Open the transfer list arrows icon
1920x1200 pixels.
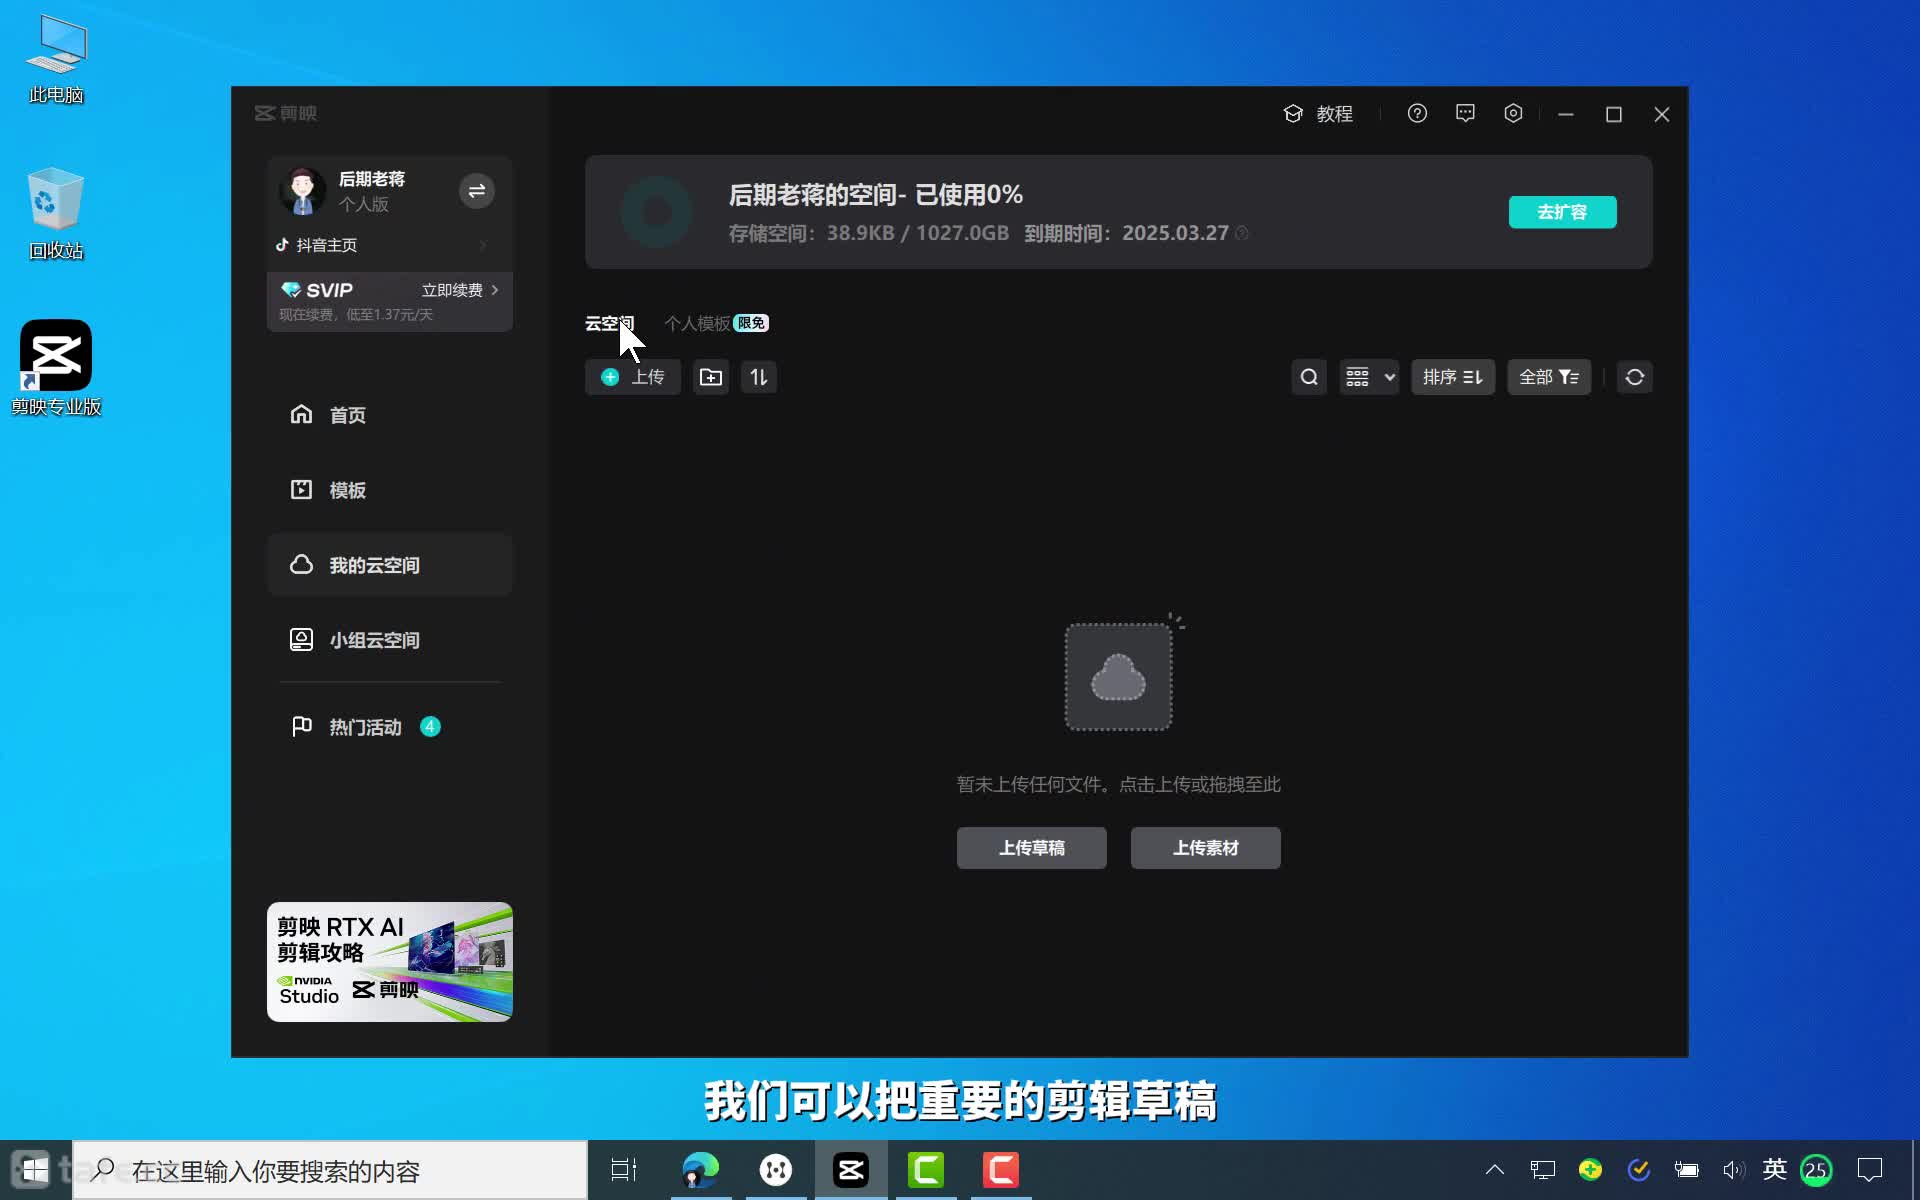click(759, 377)
